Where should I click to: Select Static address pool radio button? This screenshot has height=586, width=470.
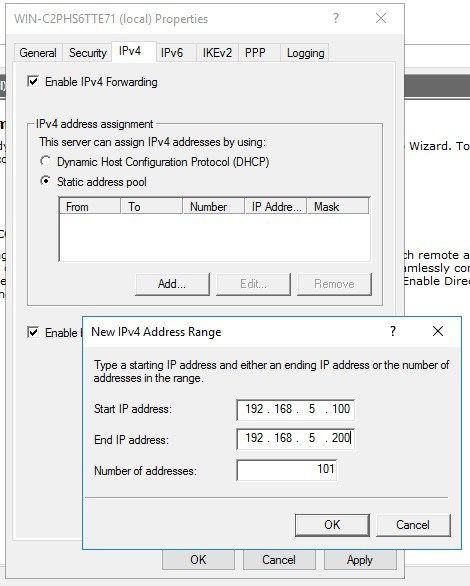tap(46, 182)
